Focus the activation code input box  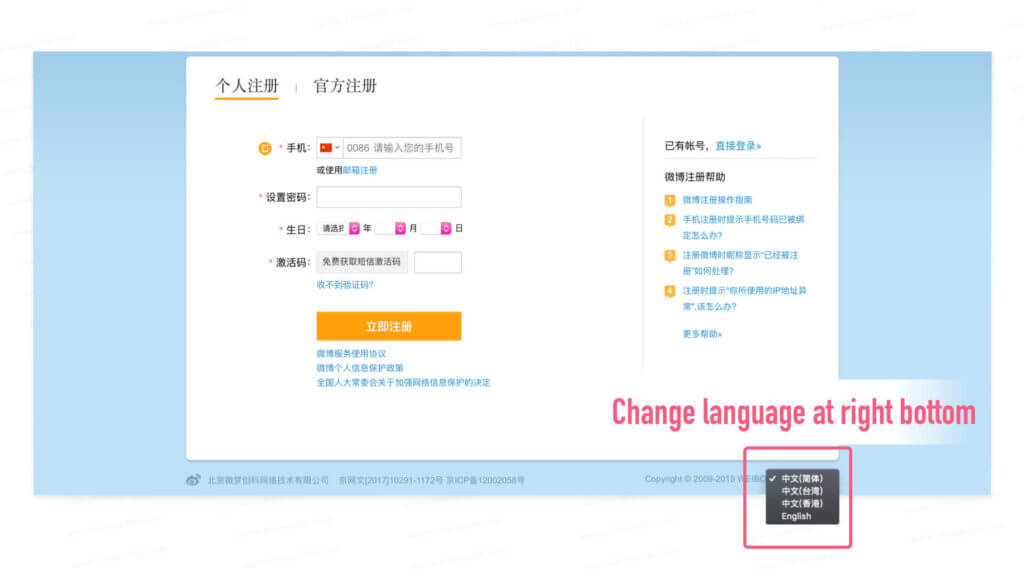[438, 262]
